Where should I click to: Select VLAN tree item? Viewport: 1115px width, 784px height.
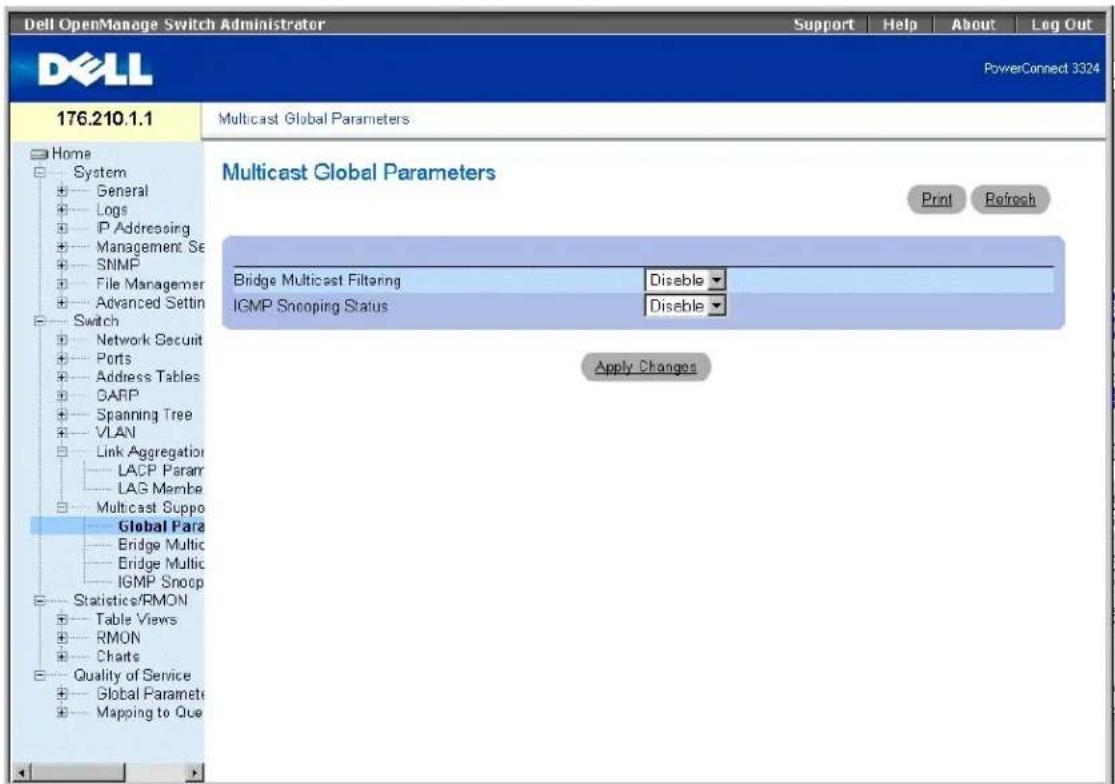click(x=116, y=432)
